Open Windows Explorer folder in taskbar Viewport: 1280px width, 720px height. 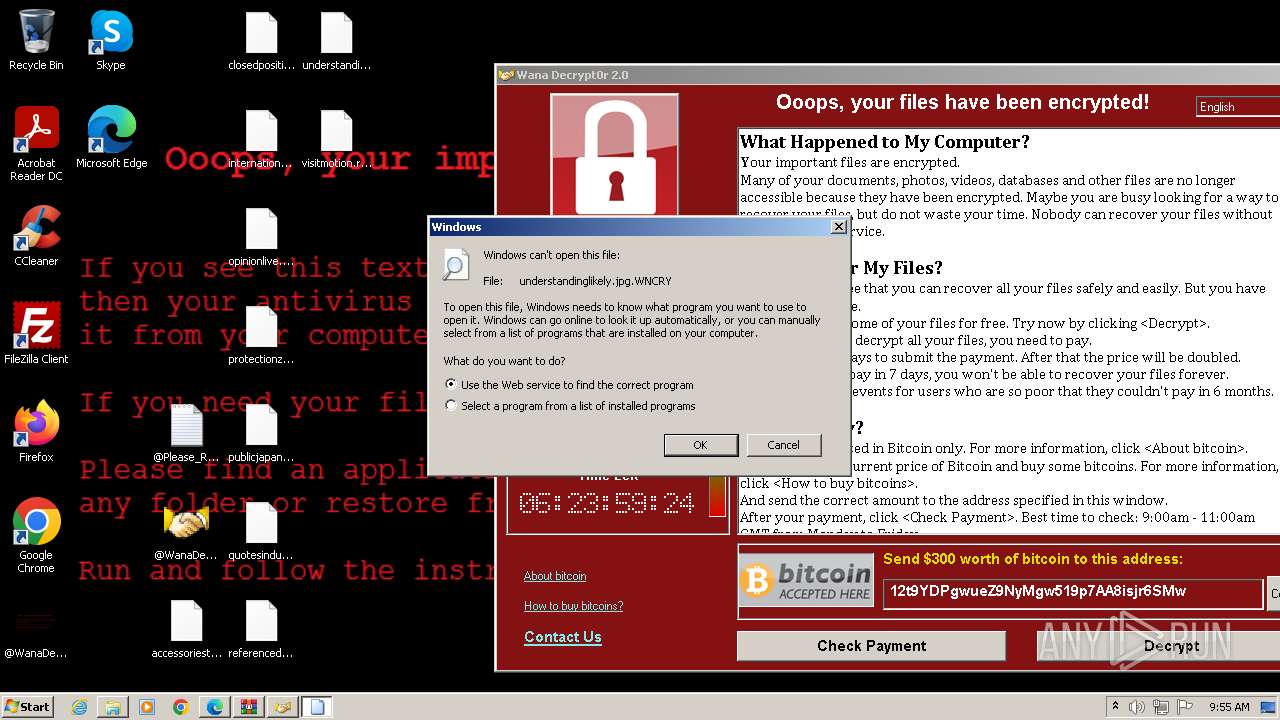coord(113,707)
